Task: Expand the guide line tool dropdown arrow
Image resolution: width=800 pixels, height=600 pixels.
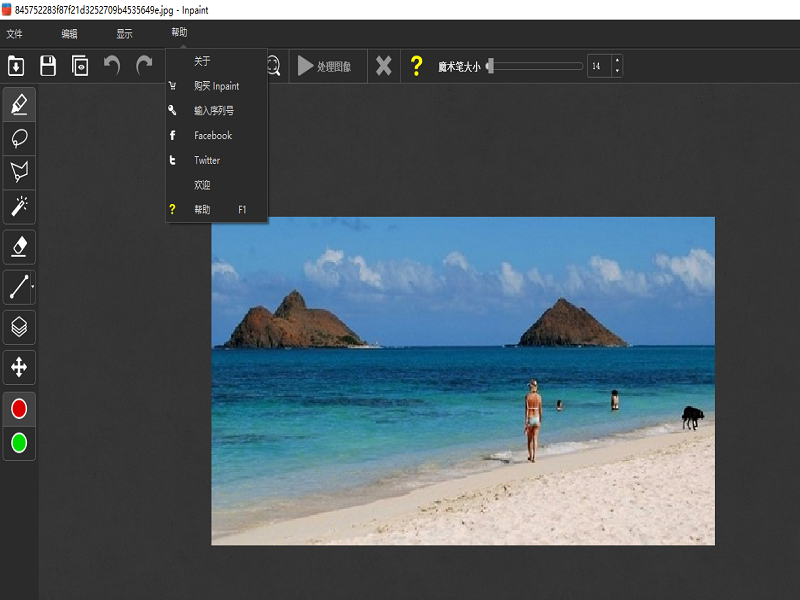Action: 33,288
